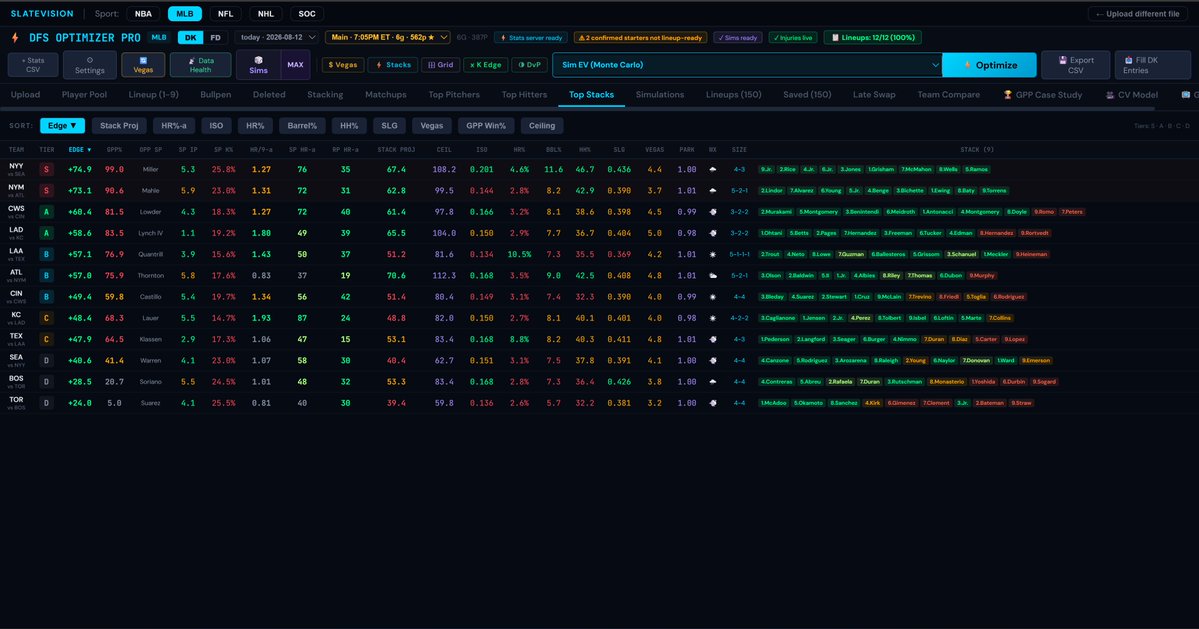
Task: Click the NYM team cell
Action: point(16,190)
